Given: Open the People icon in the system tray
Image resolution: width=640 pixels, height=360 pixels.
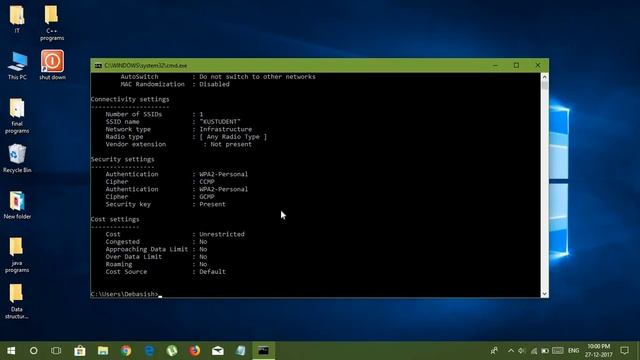Looking at the screenshot, I should pos(494,351).
